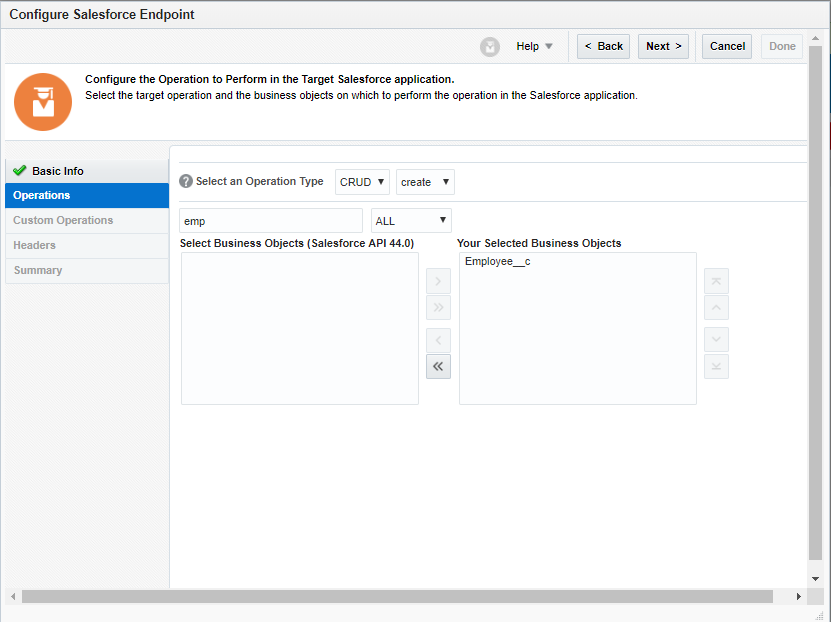Click the business object filter field containing emp
Screen dimensions: 831x622
point(271,221)
